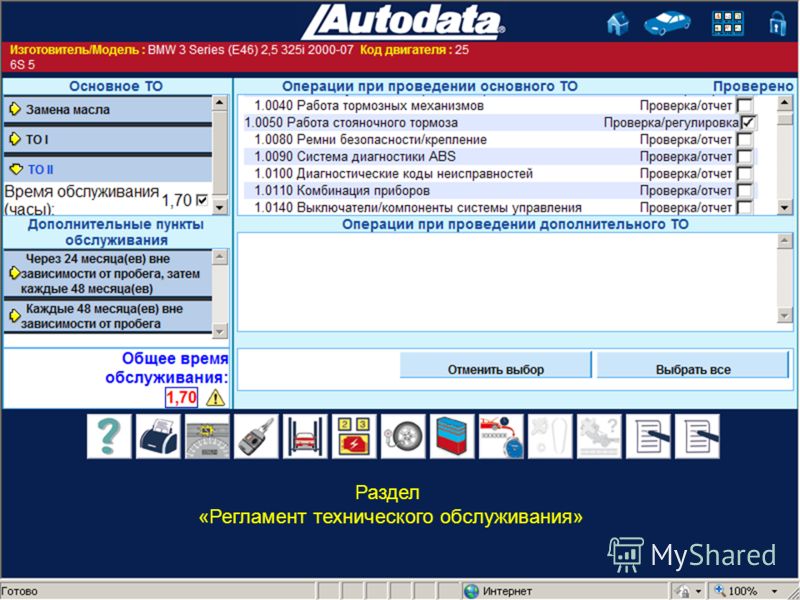Click the Код двигателя label in red bar
800x600 pixels.
pos(407,50)
